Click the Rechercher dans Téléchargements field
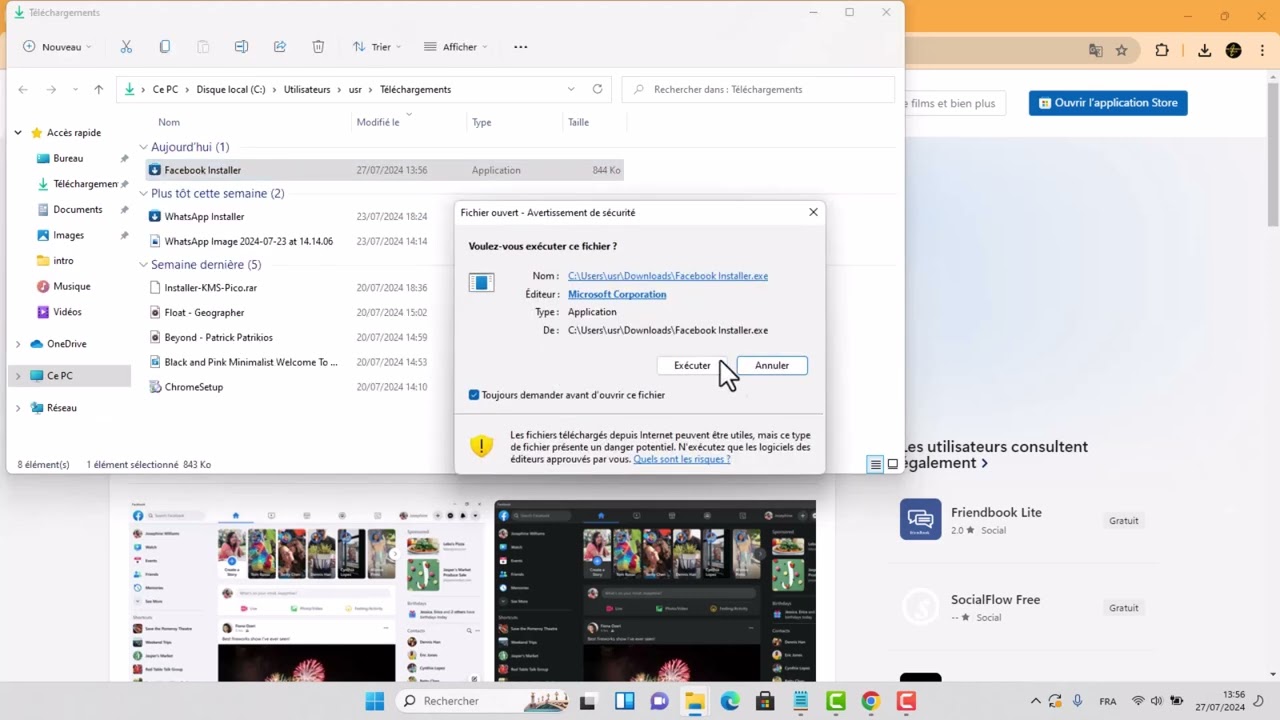This screenshot has width=1280, height=720. 758,89
